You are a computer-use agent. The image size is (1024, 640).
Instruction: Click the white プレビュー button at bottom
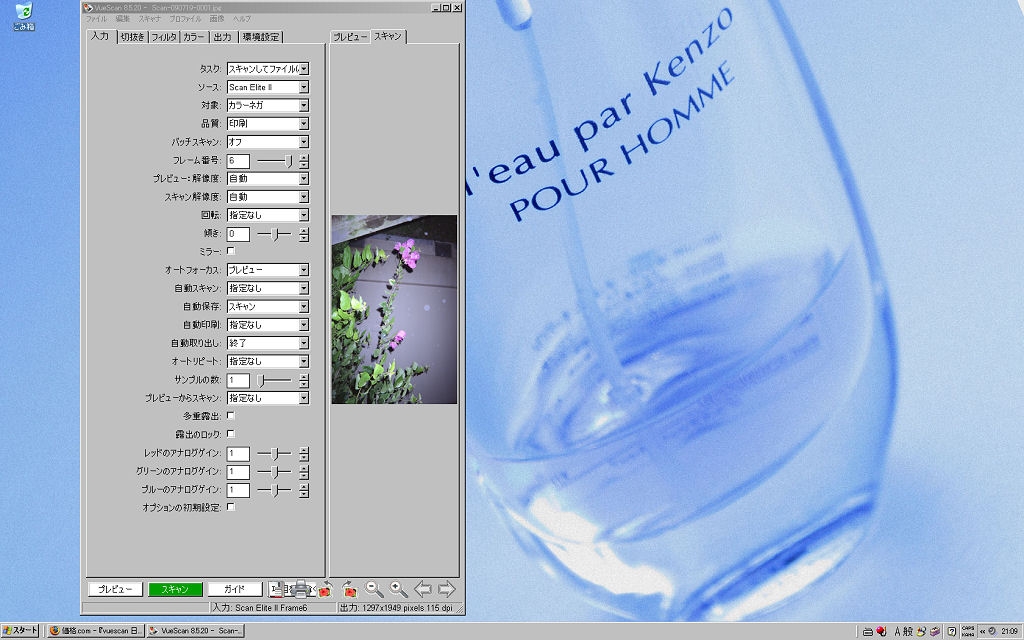pos(115,589)
